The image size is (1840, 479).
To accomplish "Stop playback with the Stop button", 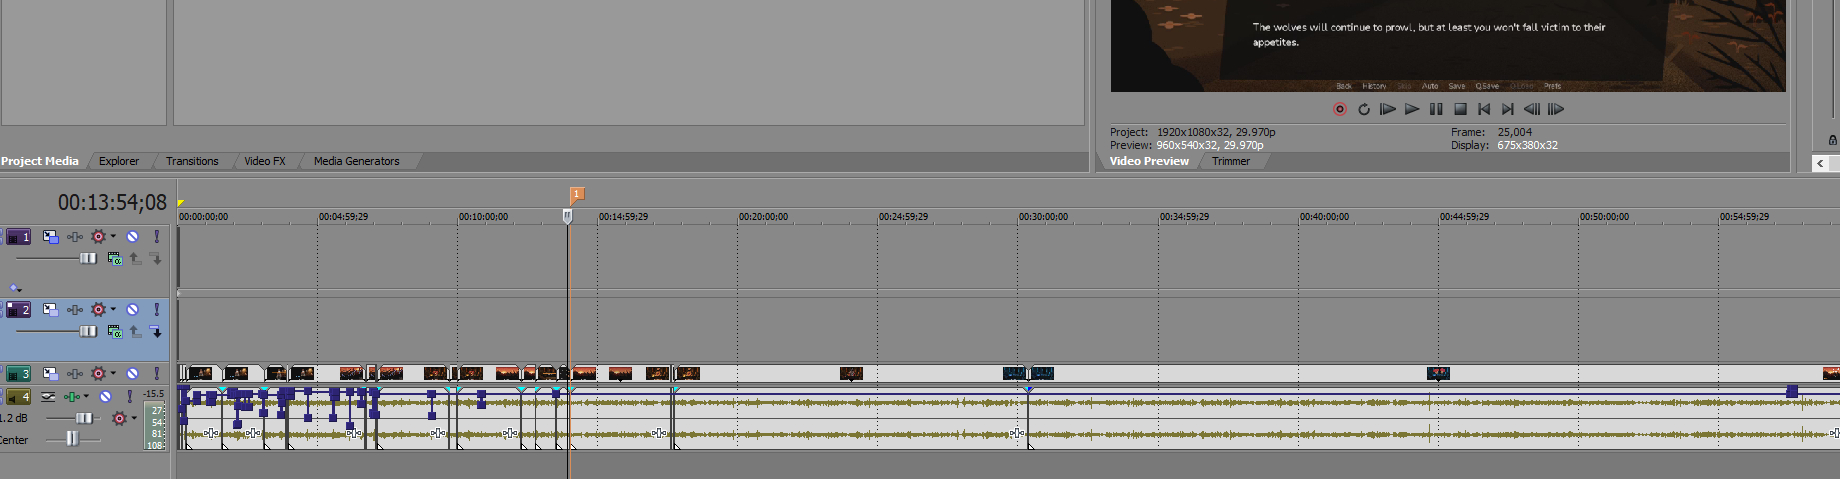I will [x=1460, y=109].
